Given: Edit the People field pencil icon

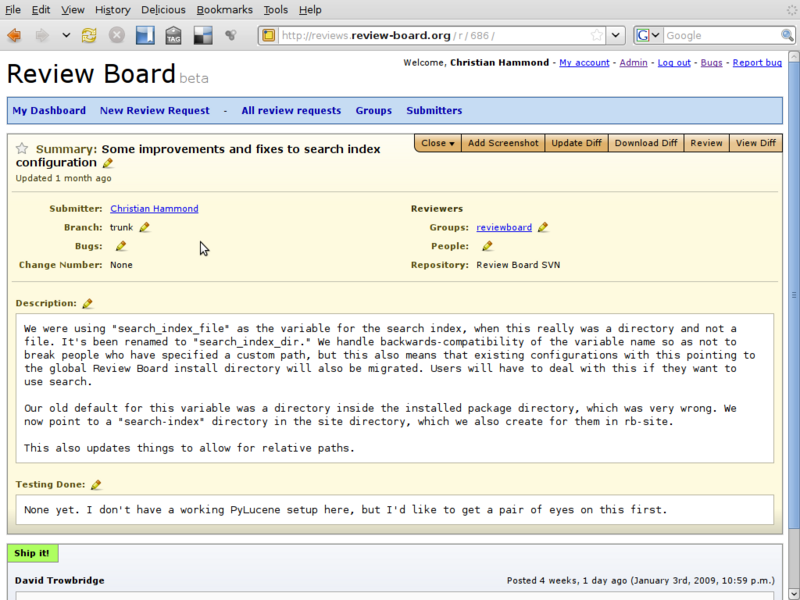Looking at the screenshot, I should pos(487,246).
